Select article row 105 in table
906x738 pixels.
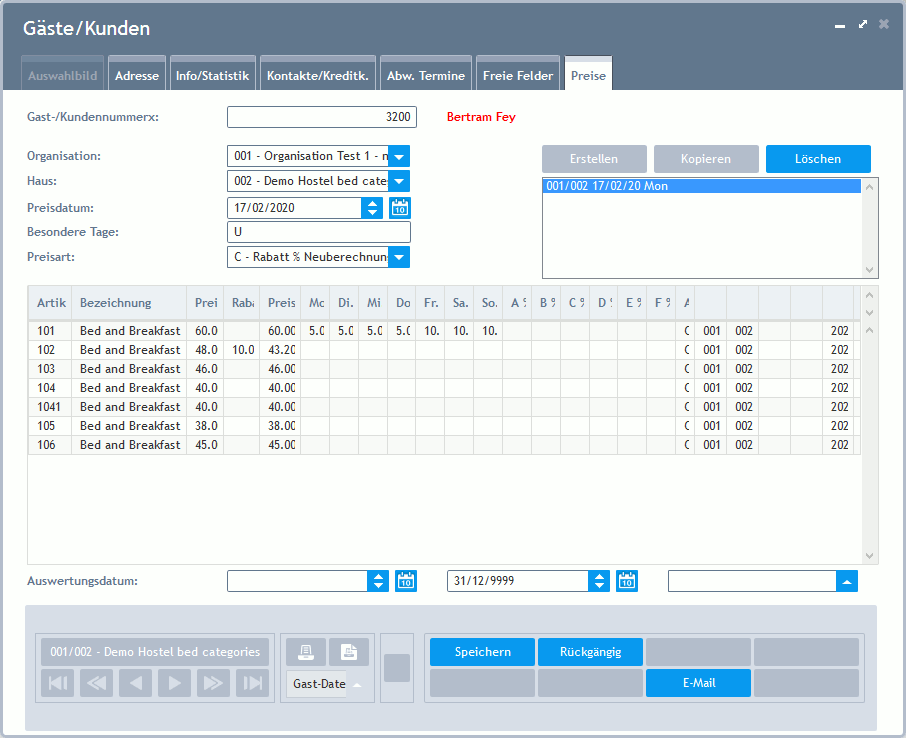click(x=444, y=426)
